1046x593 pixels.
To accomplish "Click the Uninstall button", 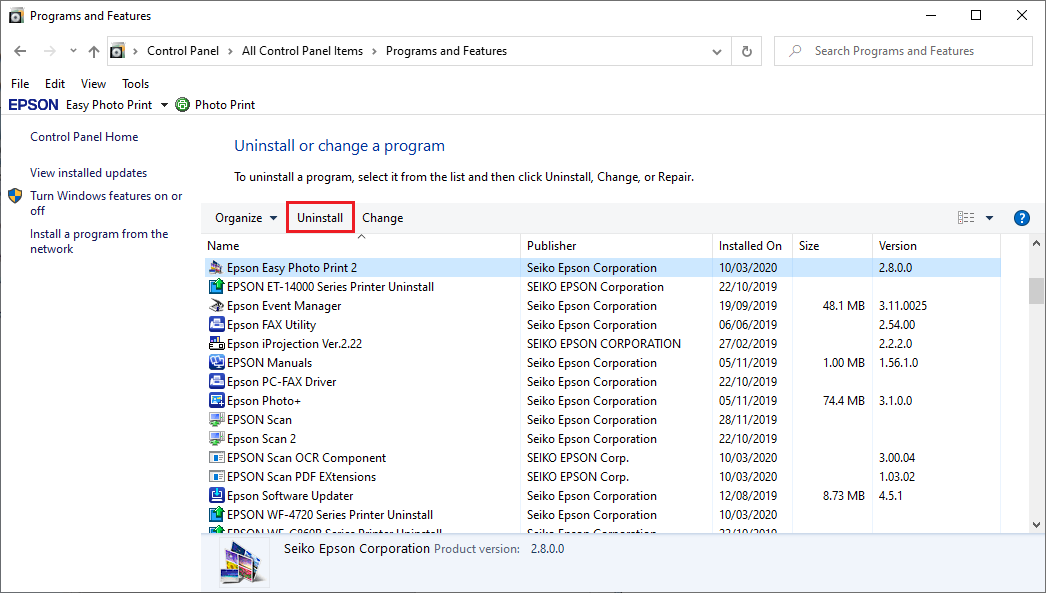I will 320,218.
